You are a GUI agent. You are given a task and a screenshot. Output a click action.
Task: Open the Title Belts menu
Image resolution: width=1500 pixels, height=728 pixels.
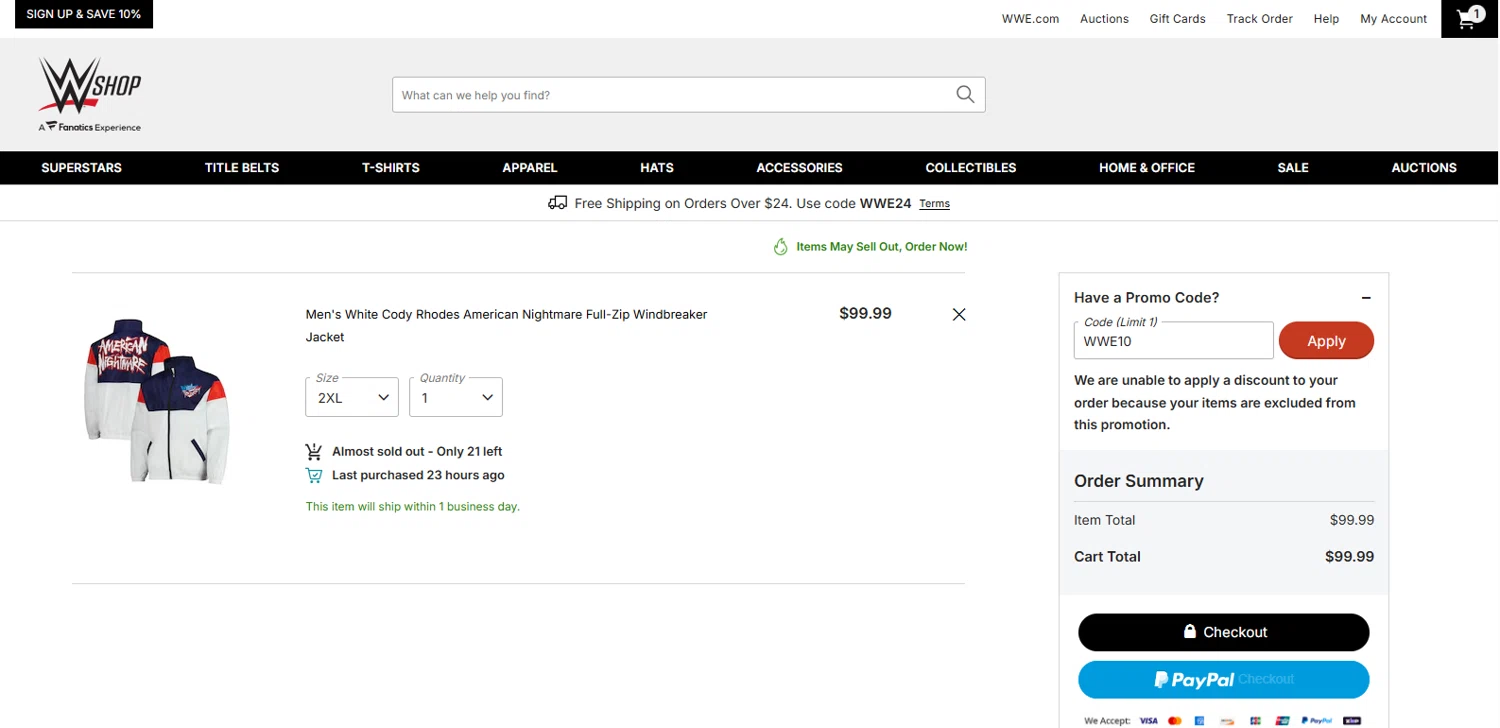242,168
